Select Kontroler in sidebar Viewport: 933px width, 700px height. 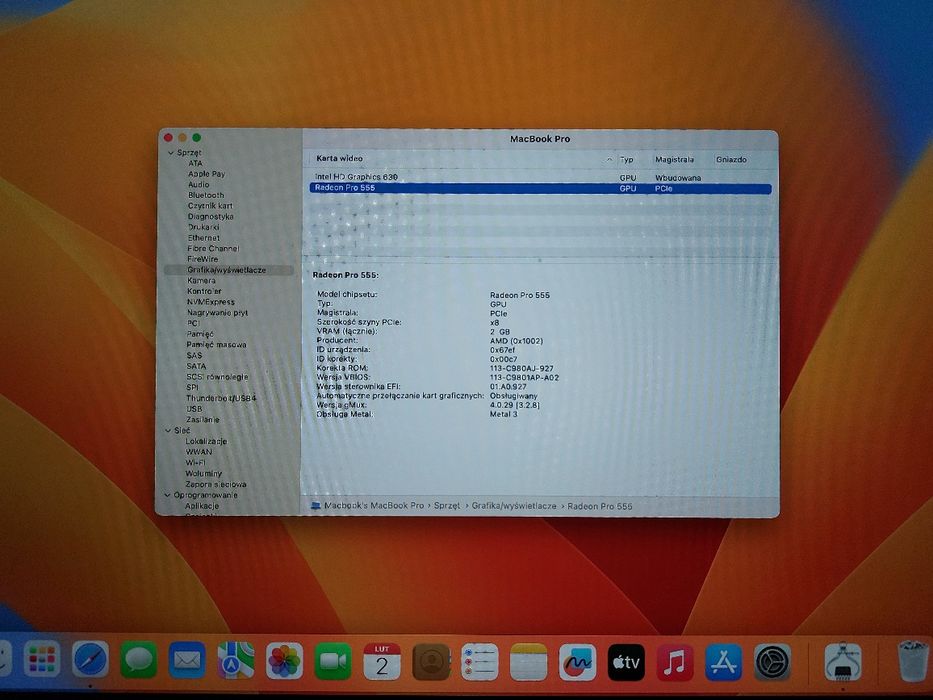204,292
